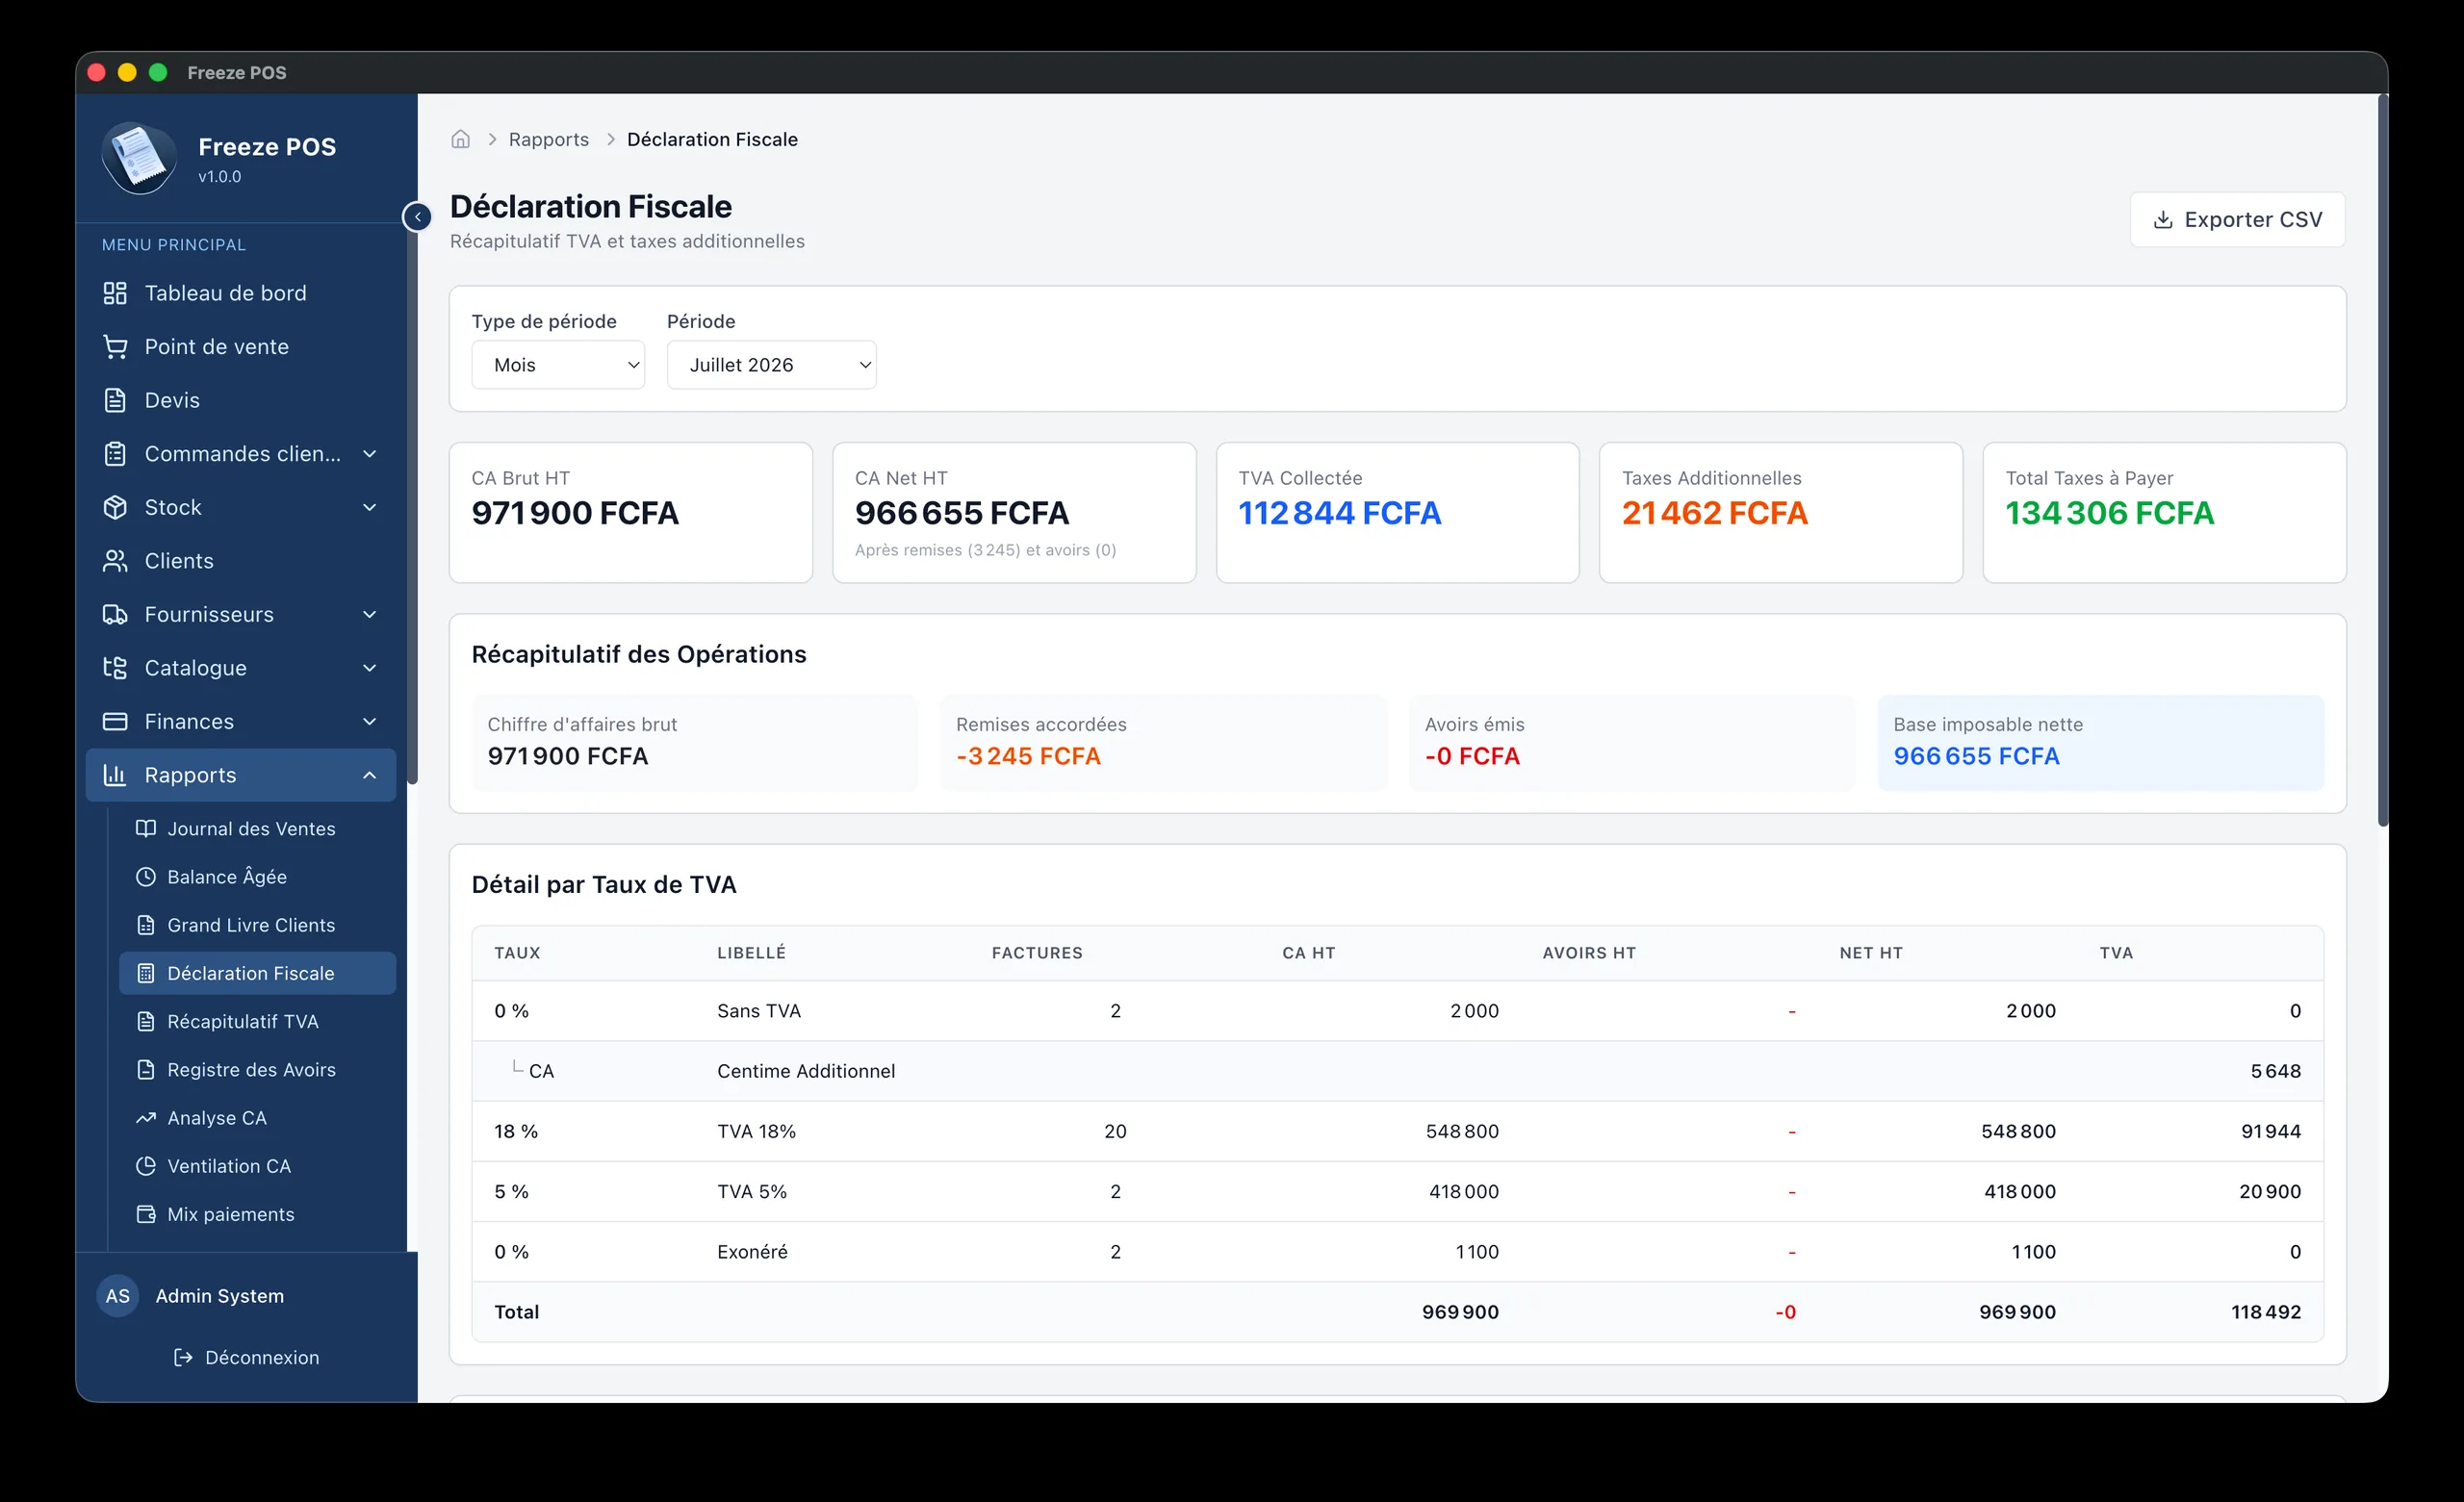Click the Déconnexion link
The height and width of the screenshot is (1502, 2464).
246,1357
